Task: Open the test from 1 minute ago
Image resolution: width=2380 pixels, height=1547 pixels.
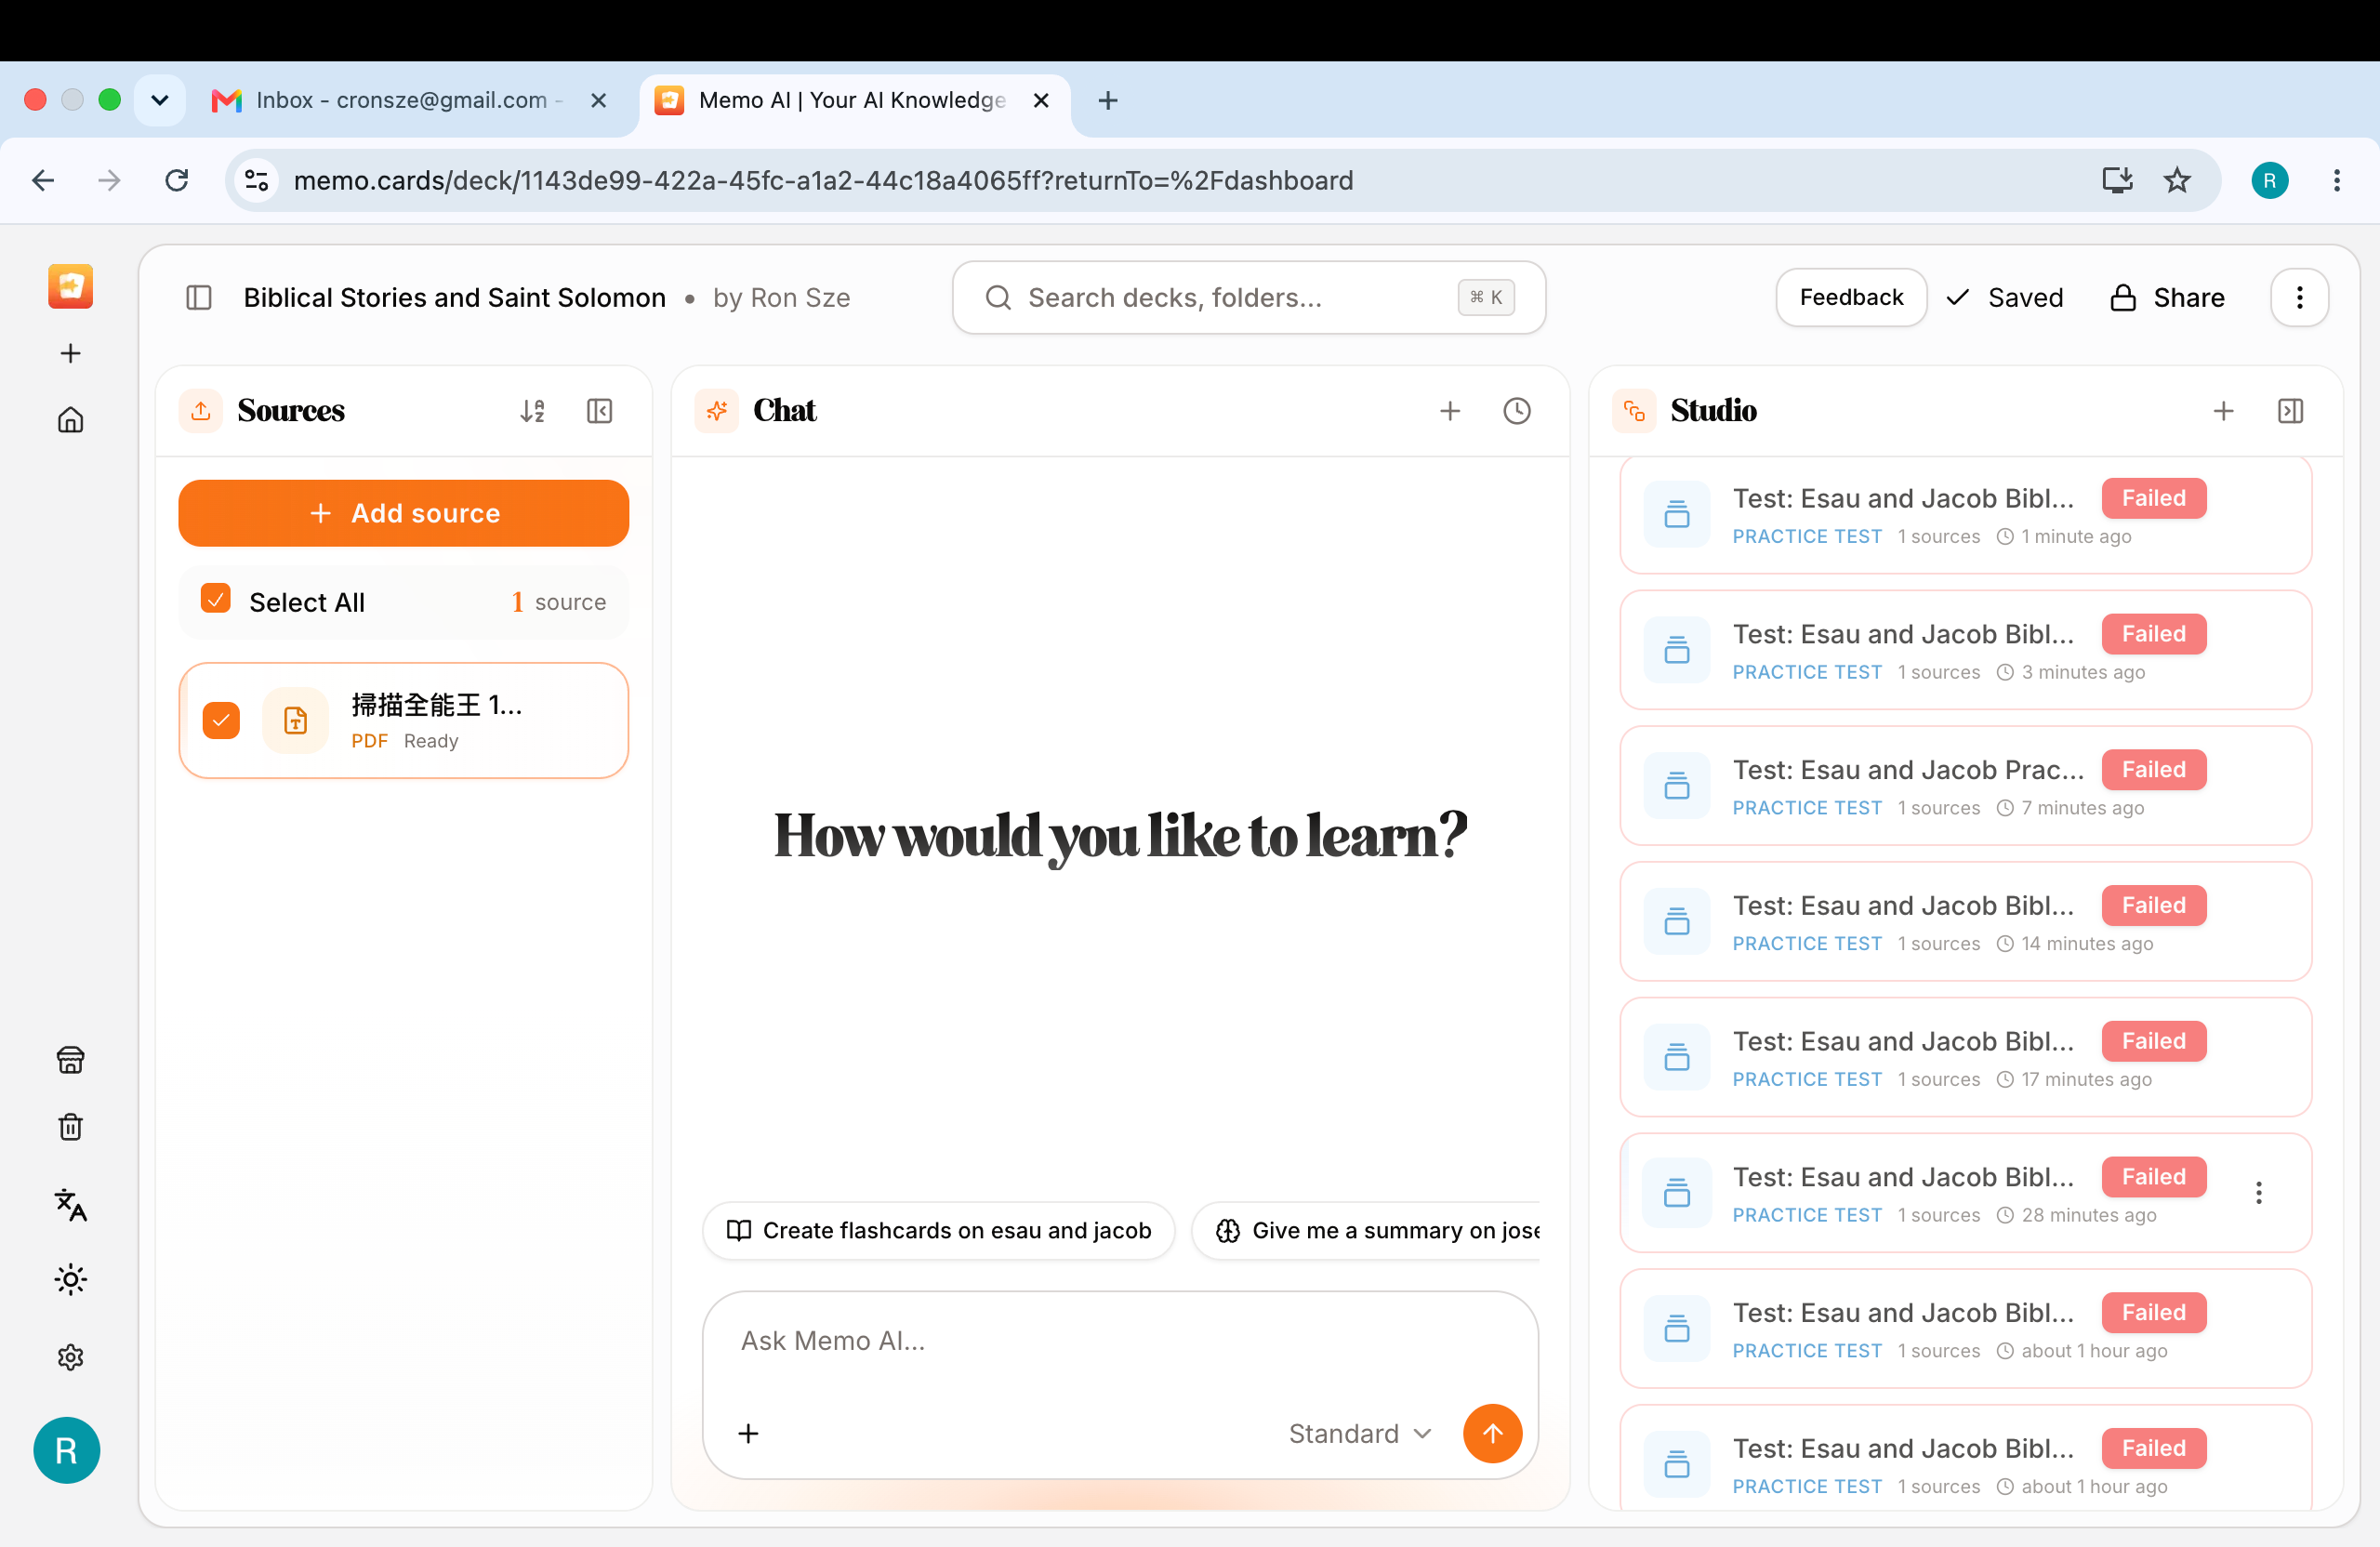Action: pyautogui.click(x=1965, y=516)
